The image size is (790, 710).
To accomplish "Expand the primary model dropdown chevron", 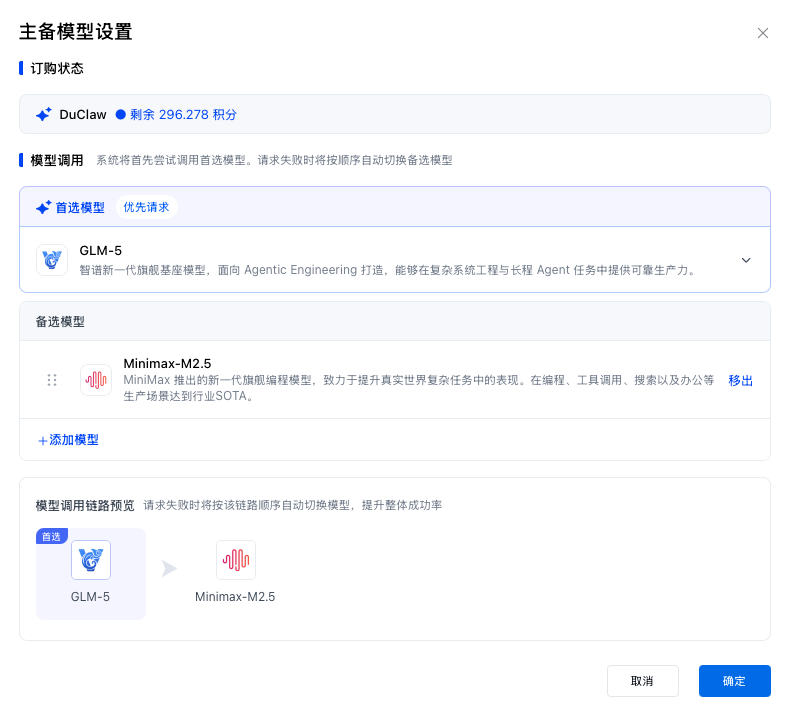I will click(746, 260).
